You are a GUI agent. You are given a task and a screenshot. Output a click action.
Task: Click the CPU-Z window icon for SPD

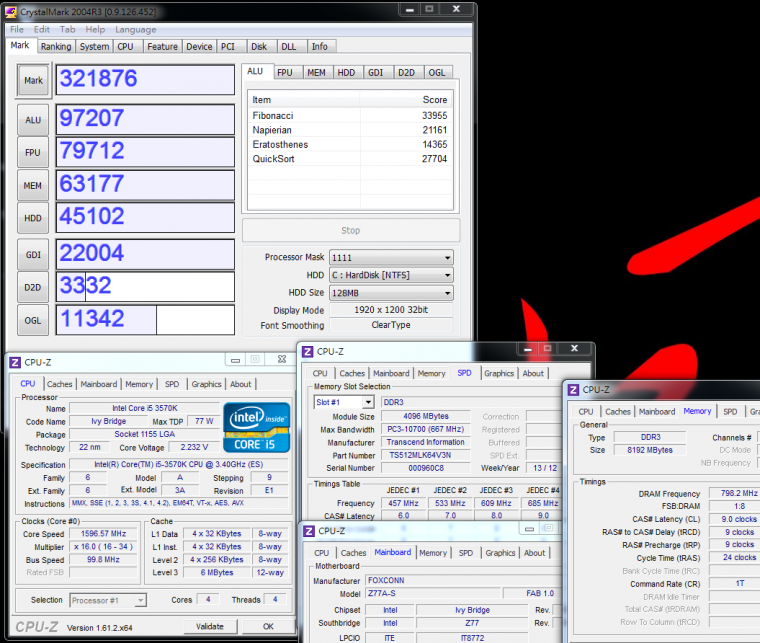[307, 351]
